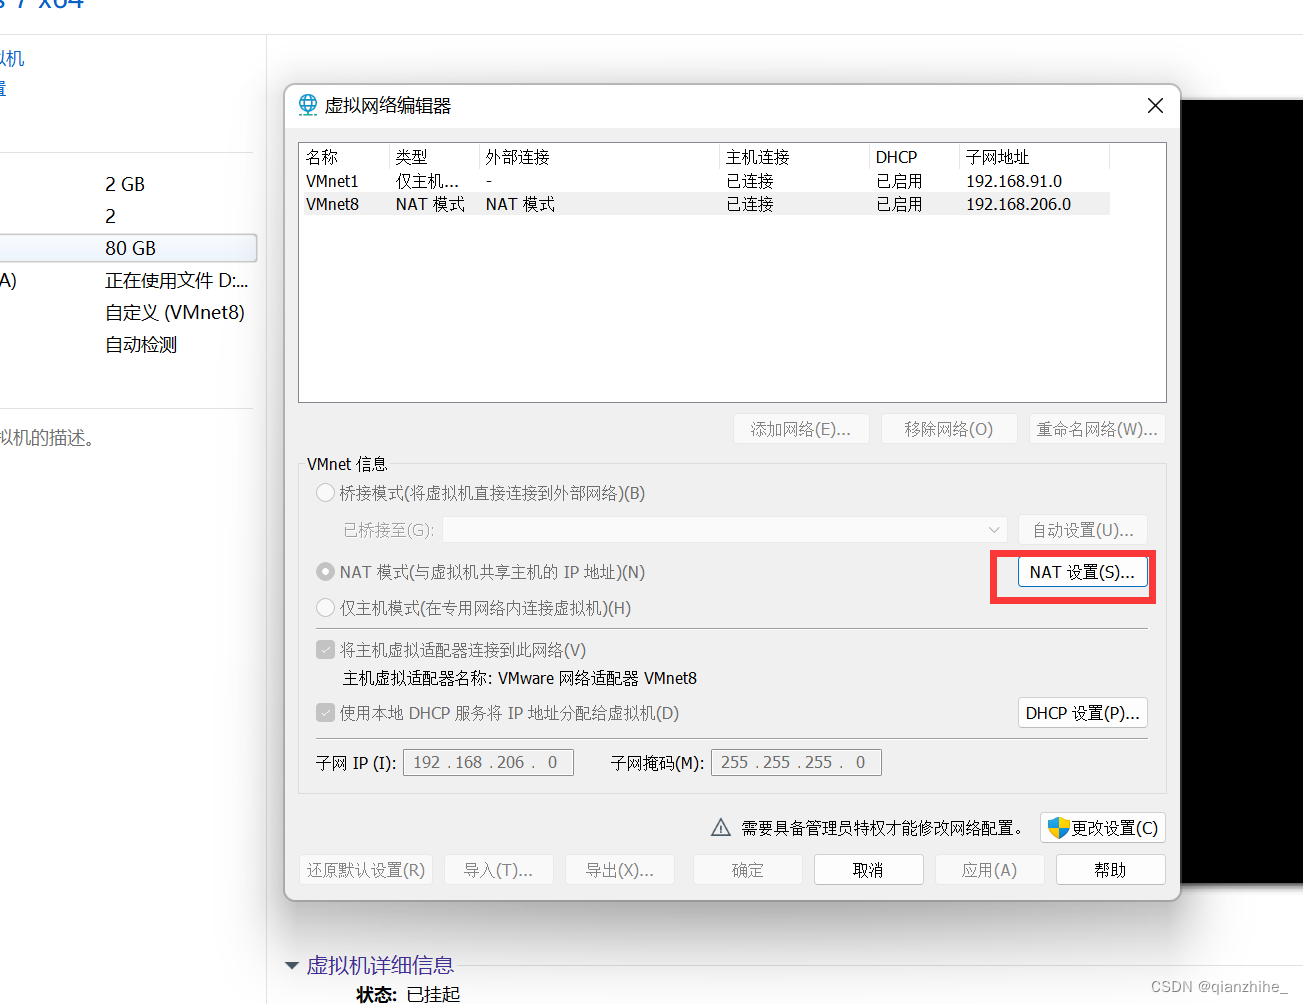Click the 外部连接 column header
The image size is (1303, 1004).
tap(599, 157)
